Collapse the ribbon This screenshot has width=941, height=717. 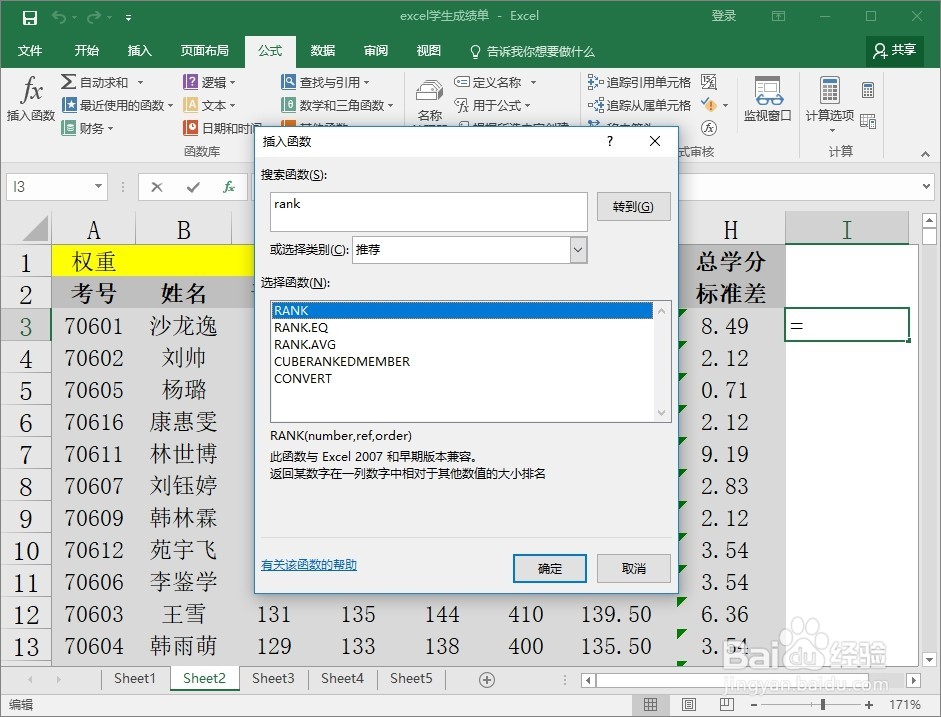coord(925,154)
